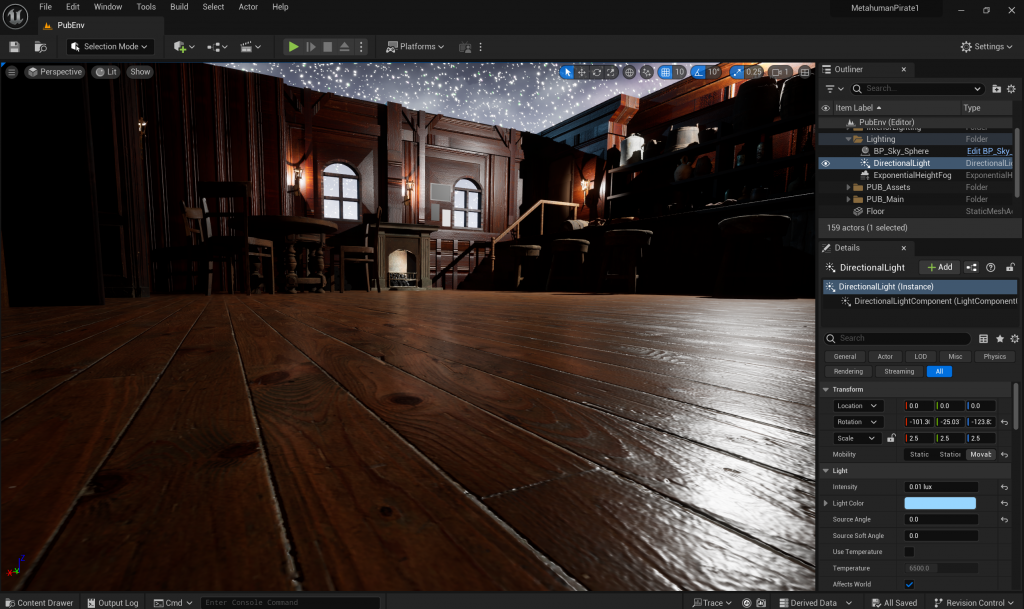Open the viewport options hamburger menu

(12, 72)
